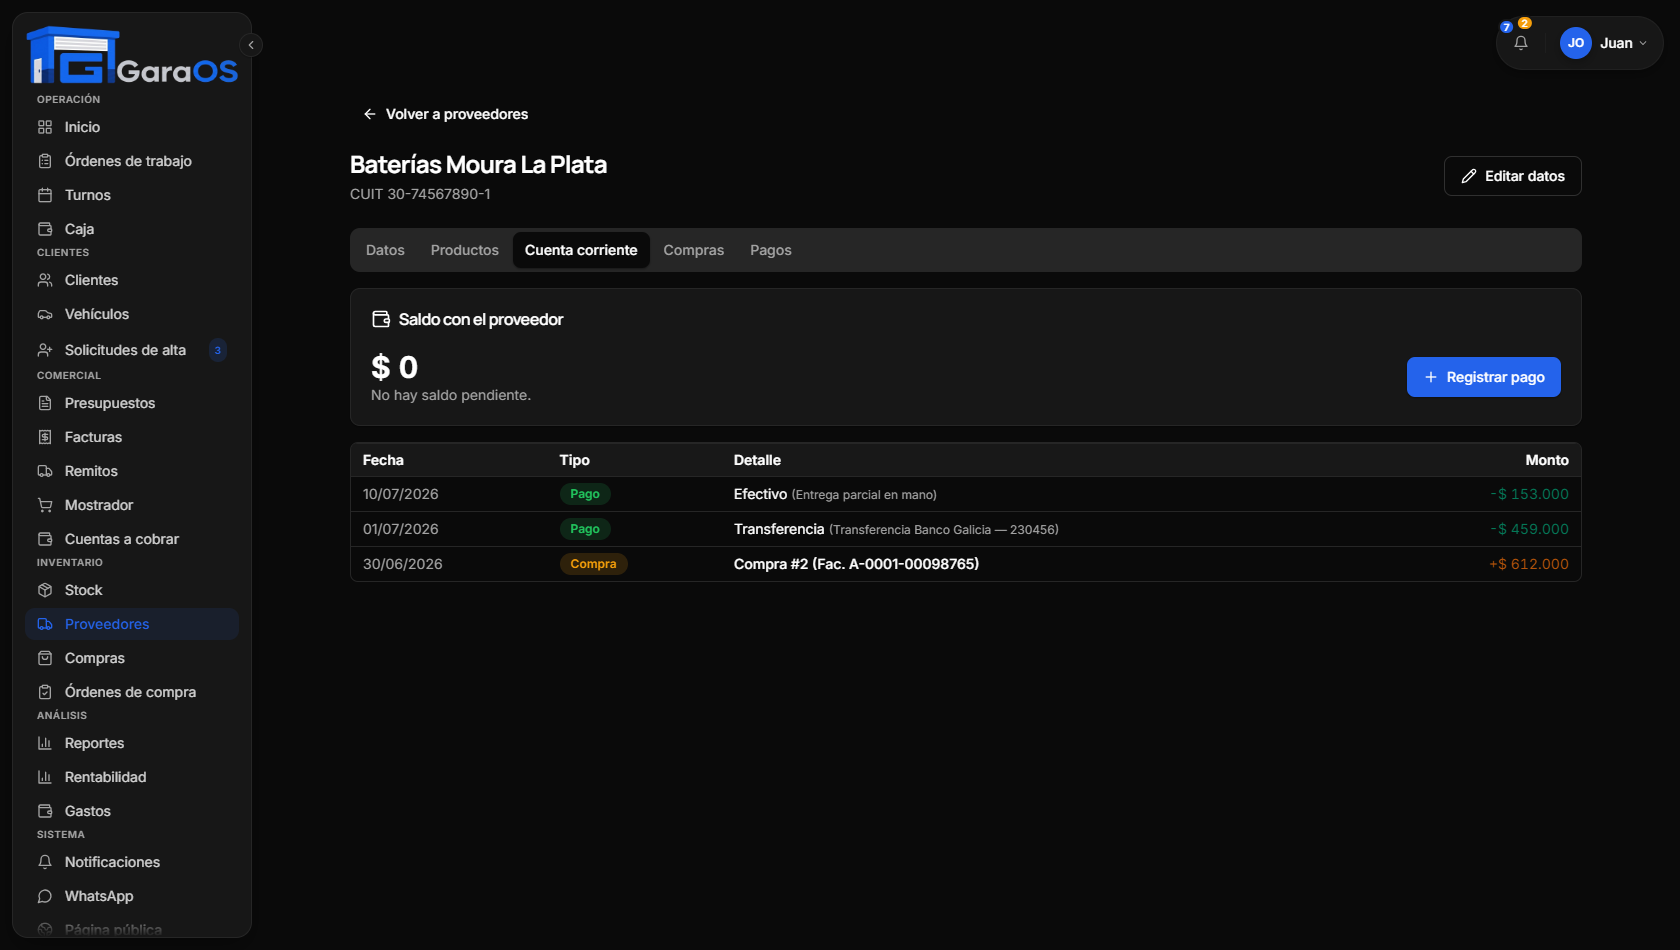Open Facturas in the sidebar
Screen dimensions: 1680x950
pyautogui.click(x=132, y=437)
